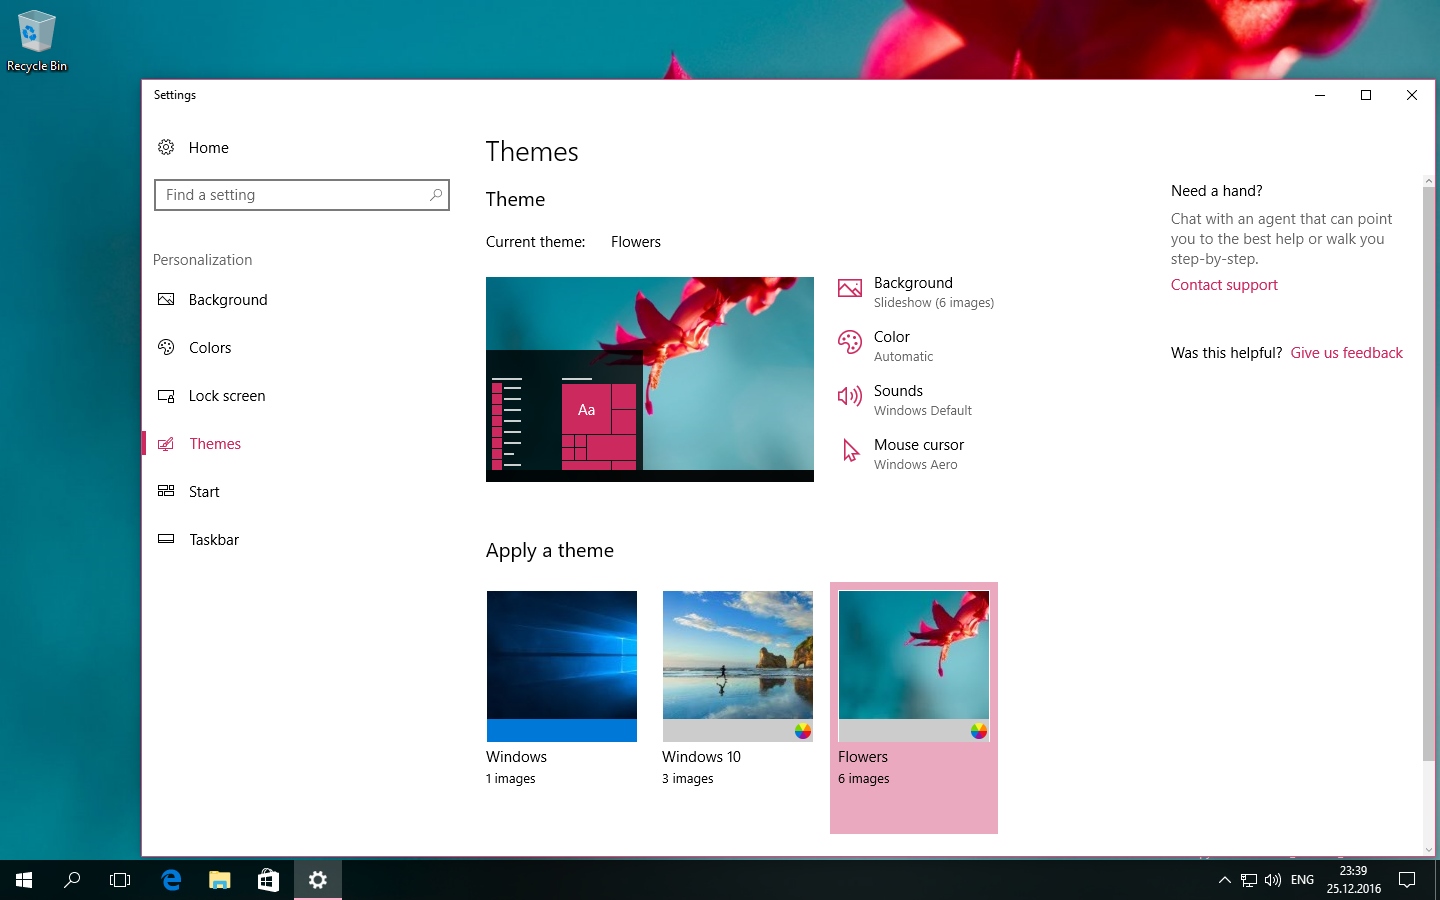1440x900 pixels.
Task: Click the search magnifier in Find a setting
Action: click(x=436, y=195)
